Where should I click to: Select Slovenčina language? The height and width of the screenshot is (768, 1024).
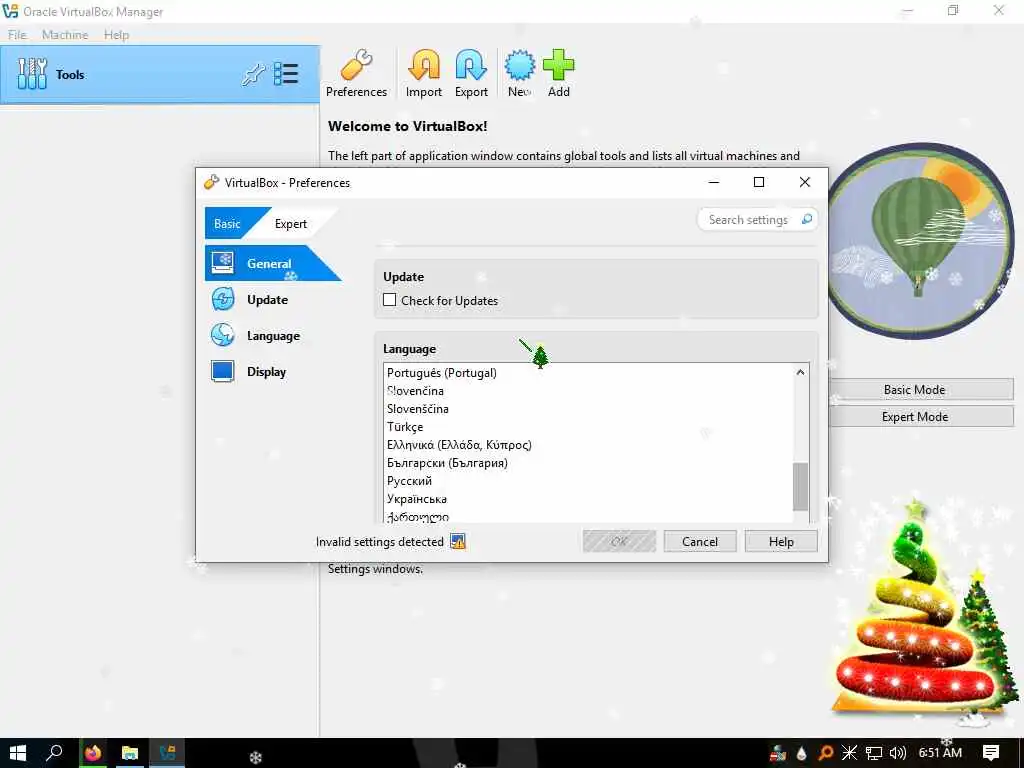pos(415,391)
